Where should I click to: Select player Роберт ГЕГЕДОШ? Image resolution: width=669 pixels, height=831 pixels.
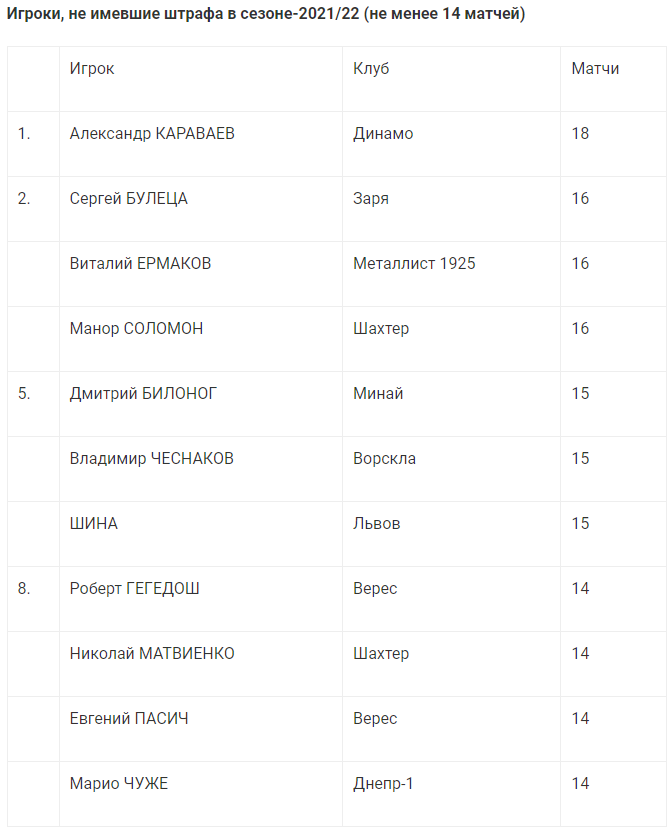(134, 589)
